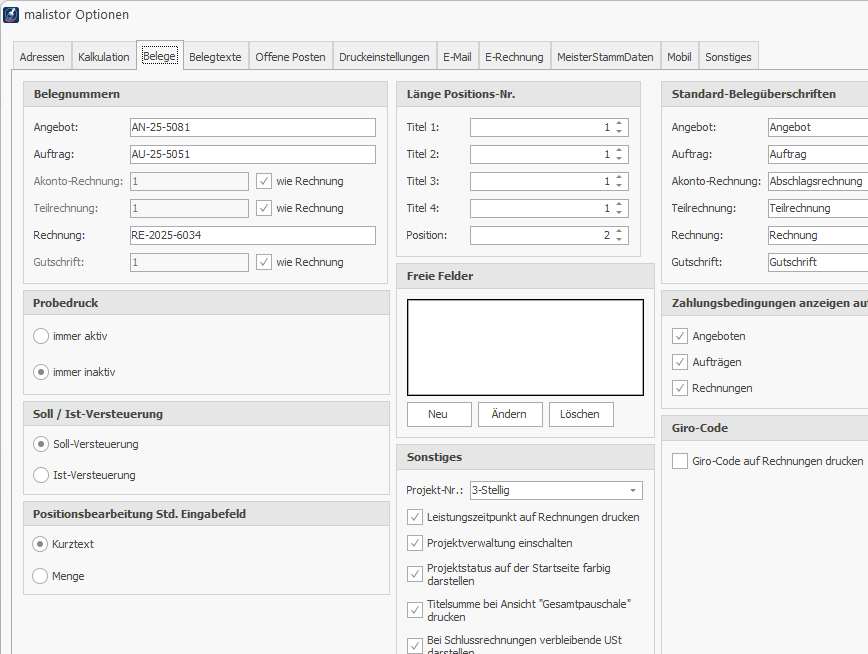Uncheck Projektverwaltung einschalten
The image size is (868, 654).
[x=415, y=543]
